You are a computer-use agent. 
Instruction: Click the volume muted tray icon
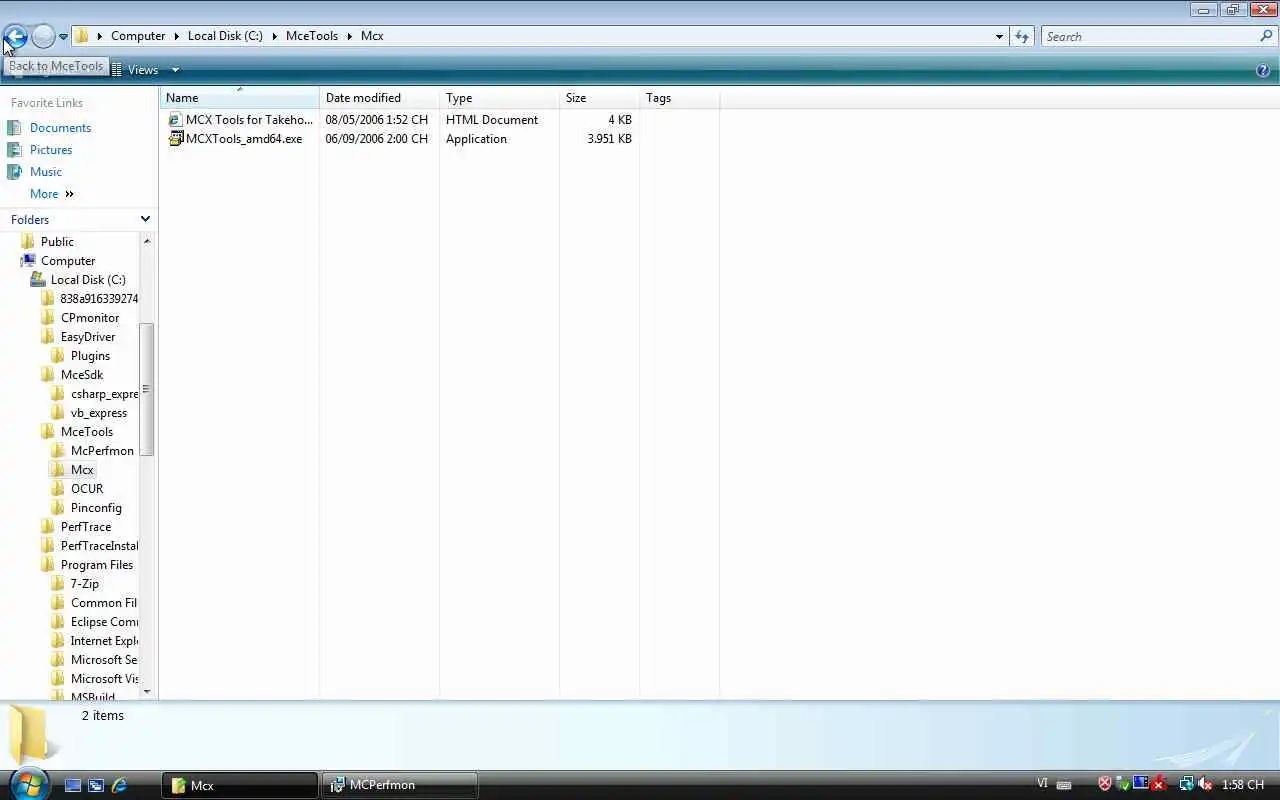pos(1205,785)
